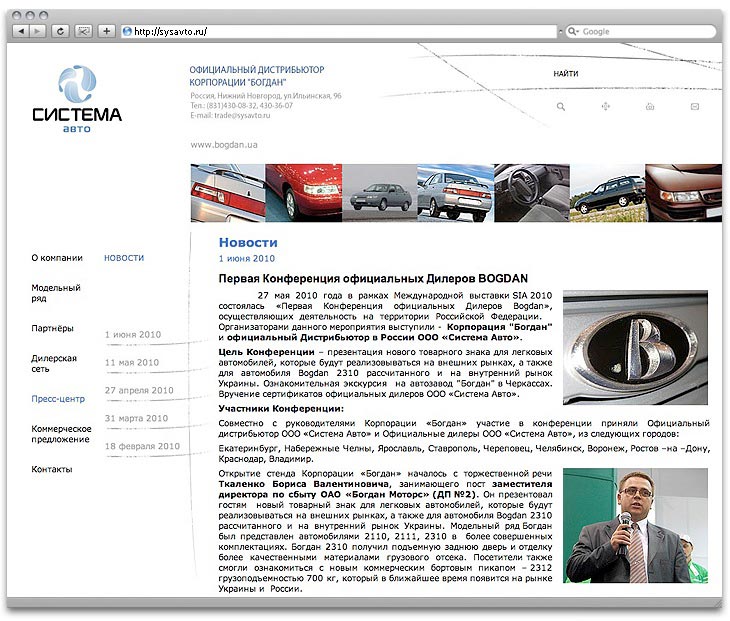Click the phone number line in the header
The width and height of the screenshot is (730, 621).
coord(242,106)
